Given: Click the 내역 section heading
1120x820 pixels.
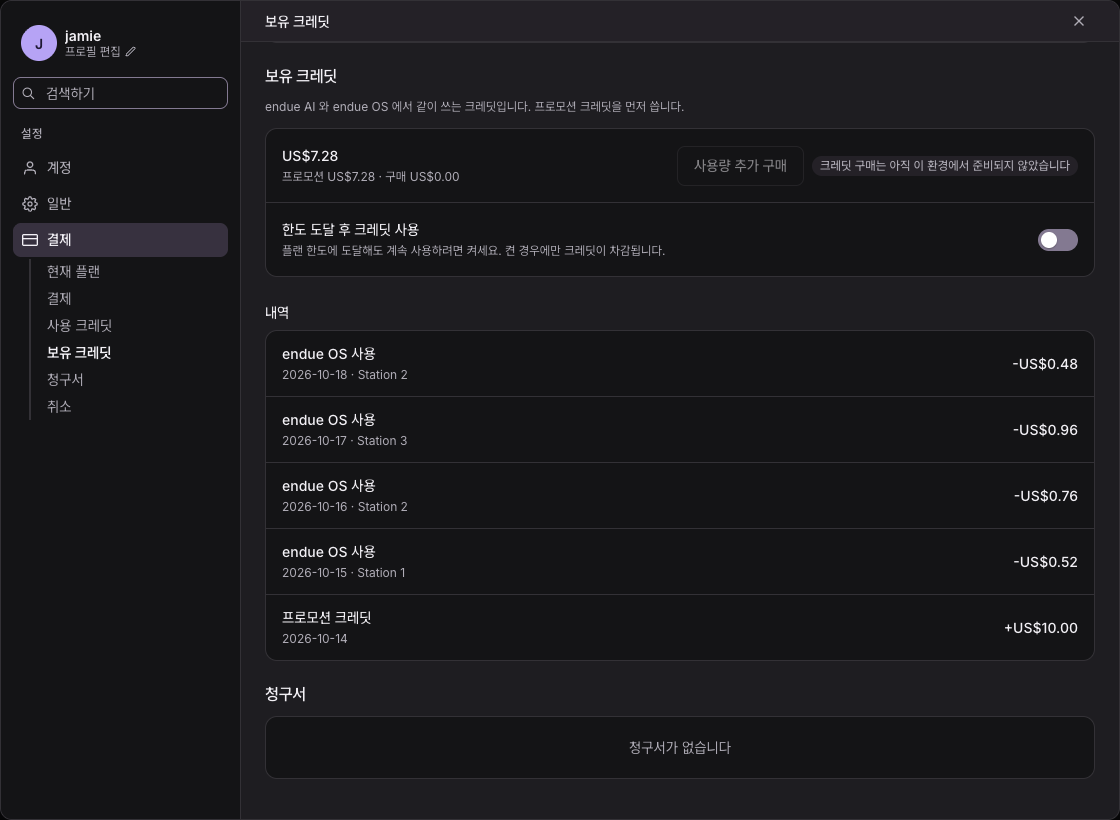Looking at the screenshot, I should (277, 312).
